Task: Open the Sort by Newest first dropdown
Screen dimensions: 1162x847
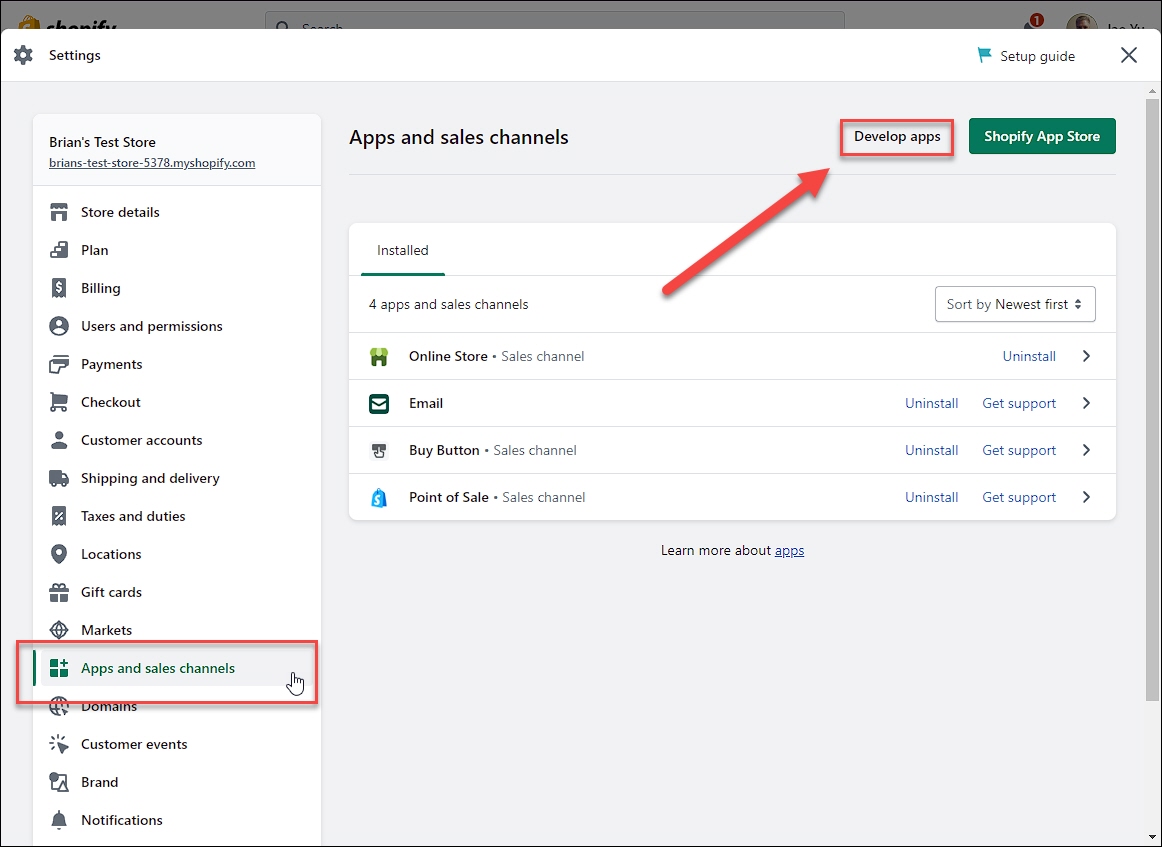Action: coord(1015,305)
